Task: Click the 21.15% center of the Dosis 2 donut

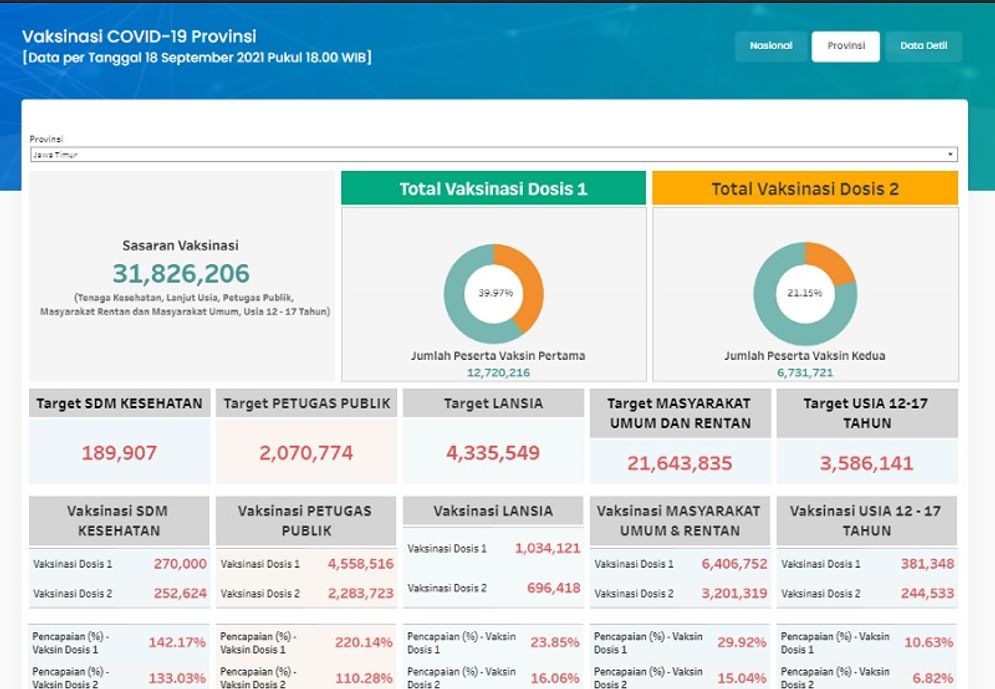Action: tap(804, 293)
